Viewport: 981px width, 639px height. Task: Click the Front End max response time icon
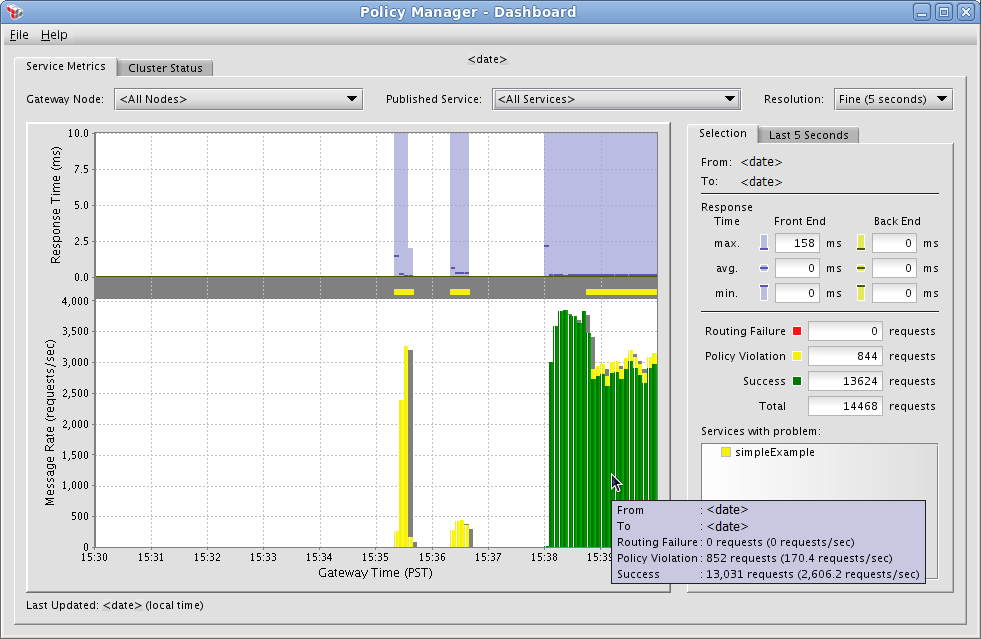[x=764, y=243]
